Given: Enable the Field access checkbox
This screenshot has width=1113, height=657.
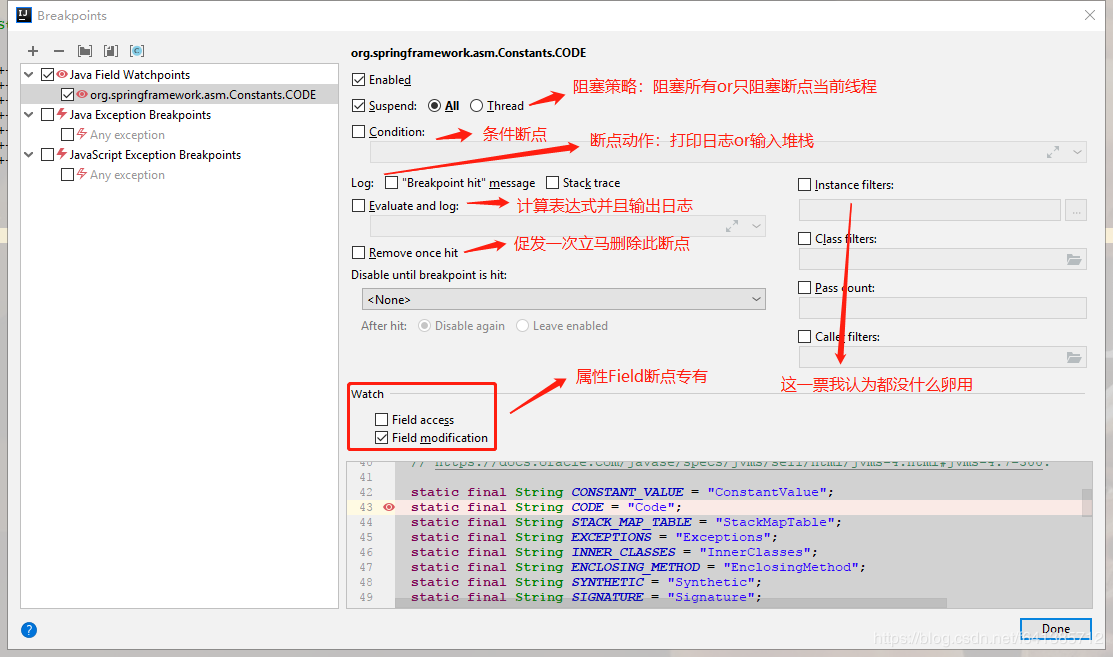Looking at the screenshot, I should [x=382, y=420].
